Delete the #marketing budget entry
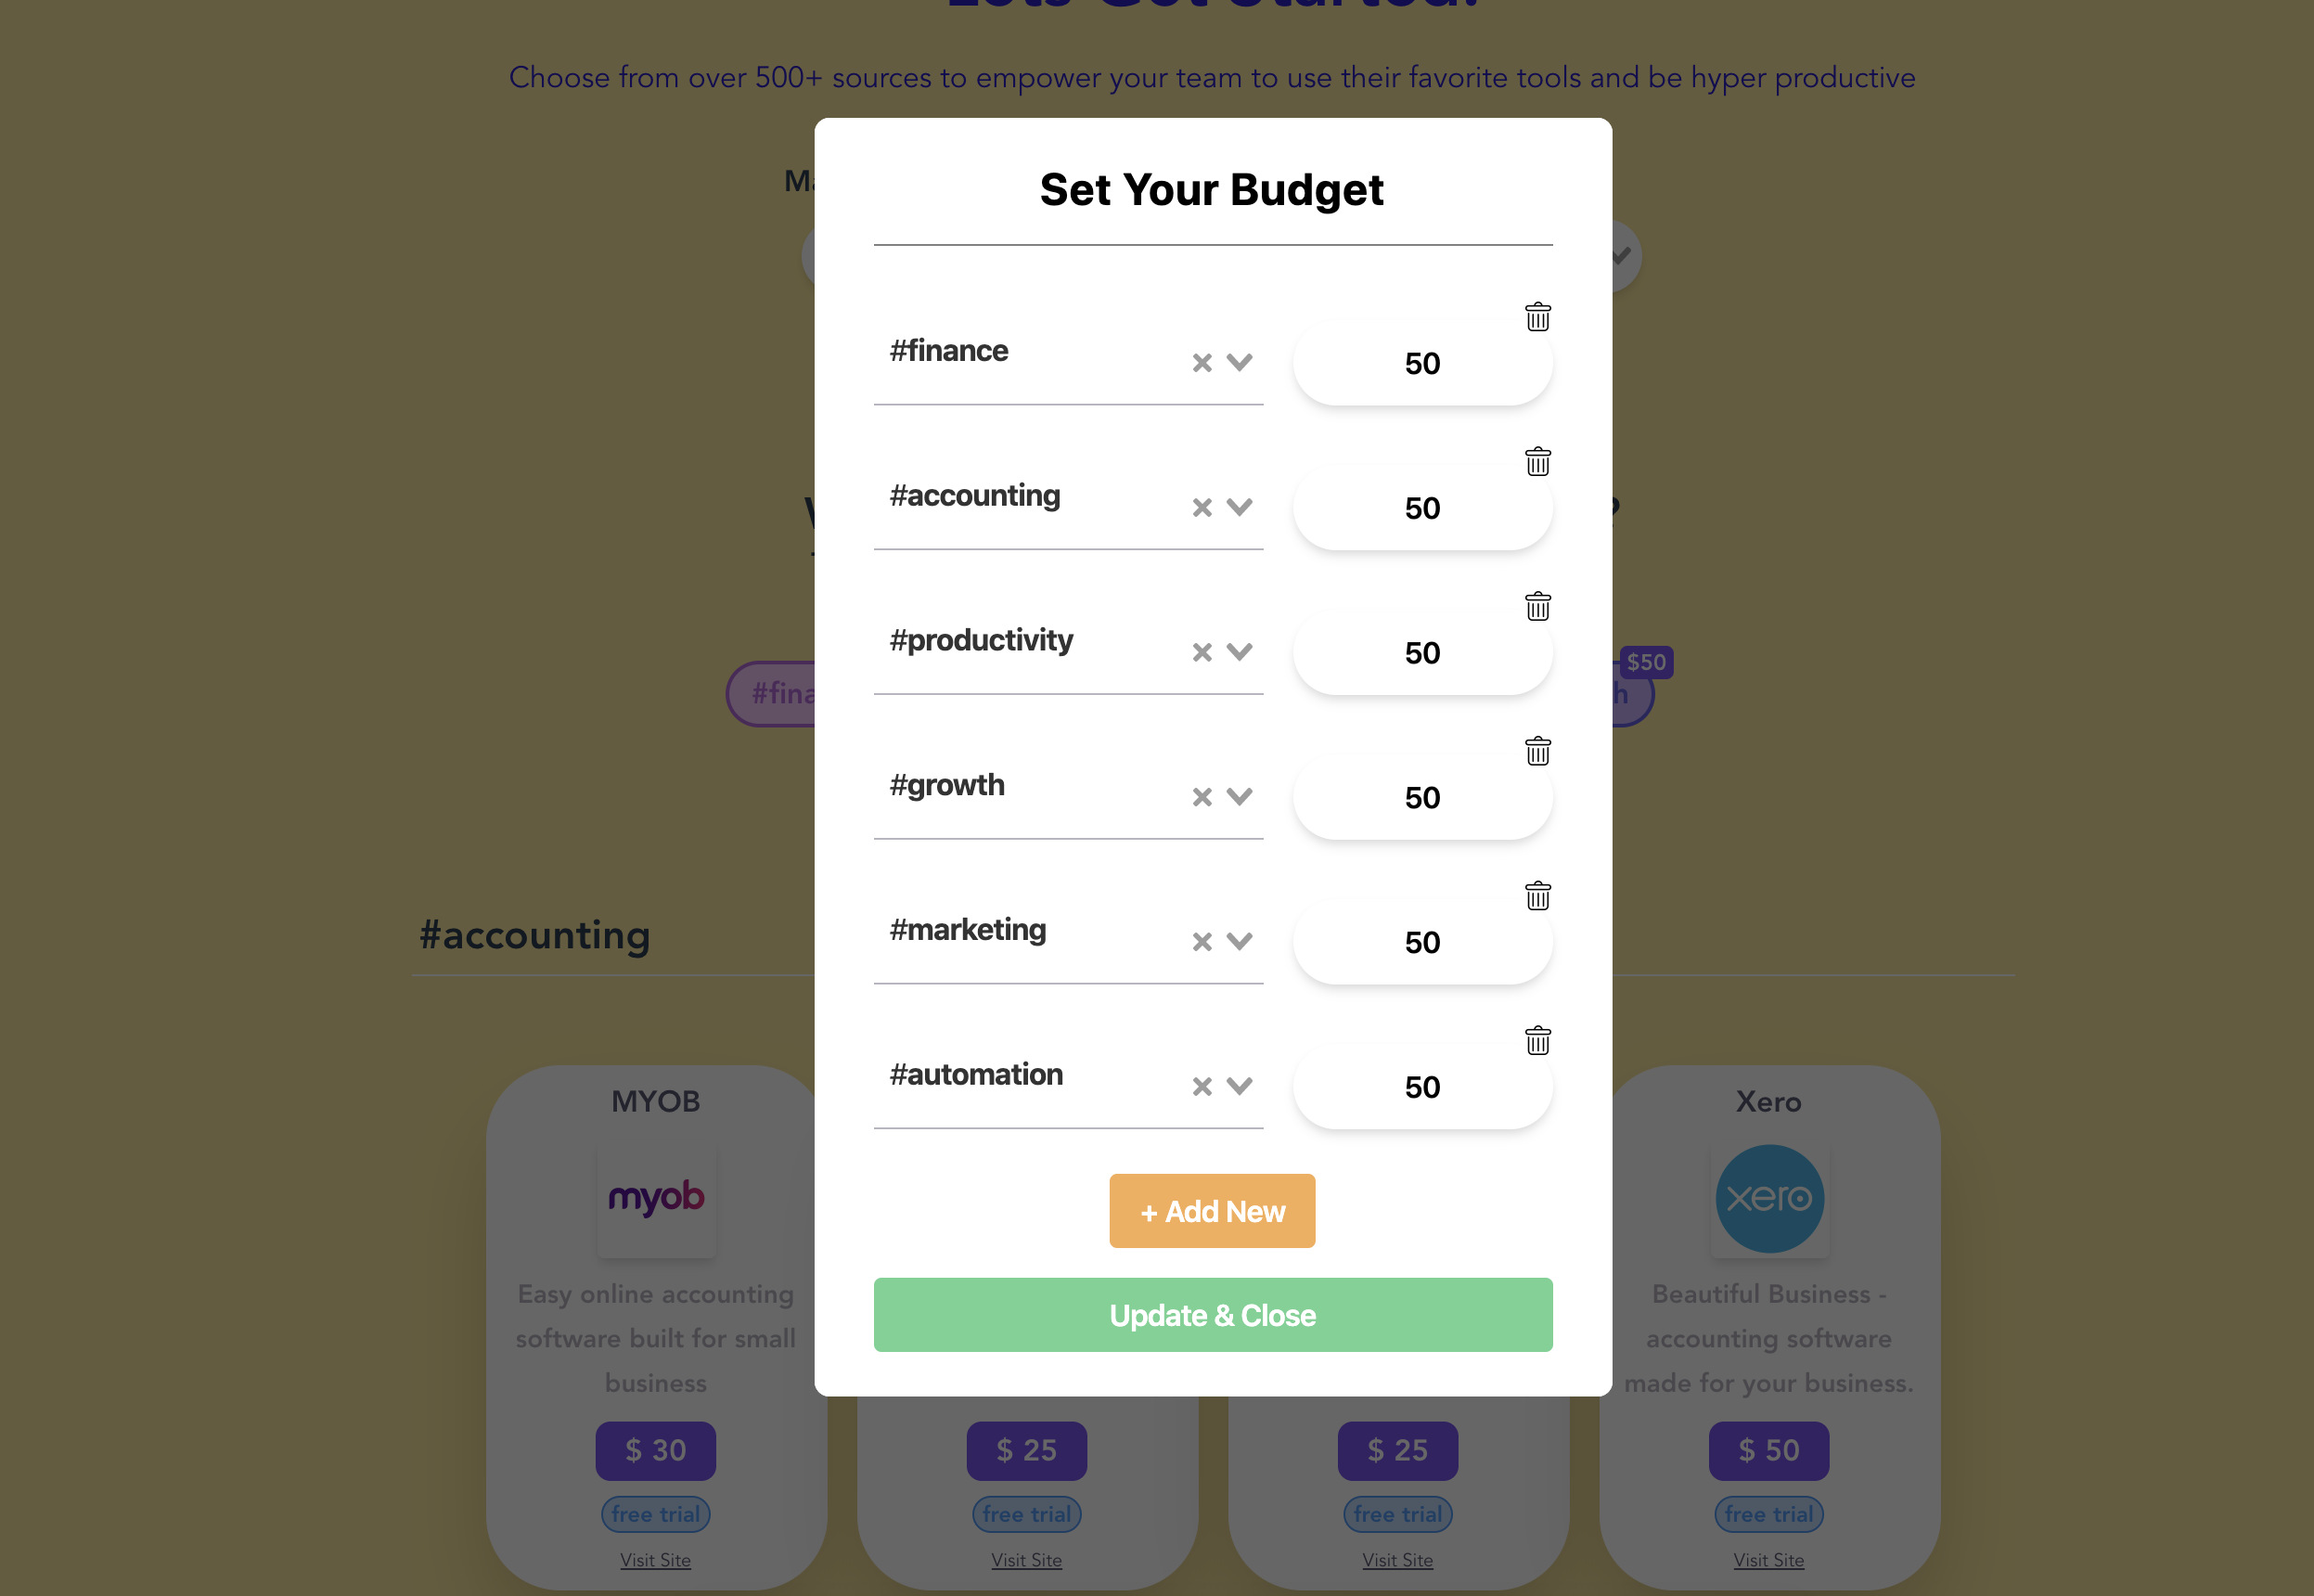This screenshot has width=2314, height=1596. 1537,896
